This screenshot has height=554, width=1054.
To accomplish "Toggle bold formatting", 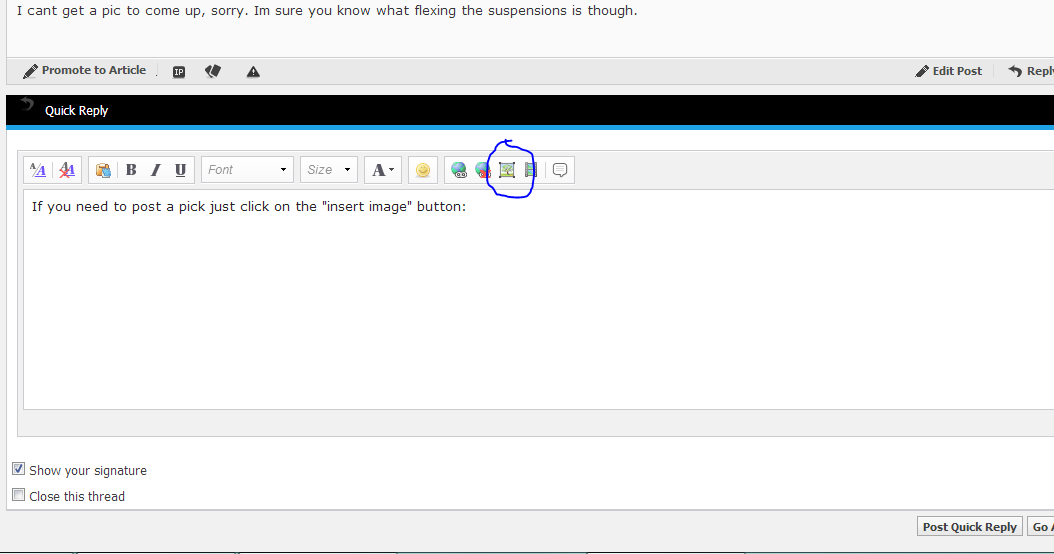I will coord(131,170).
